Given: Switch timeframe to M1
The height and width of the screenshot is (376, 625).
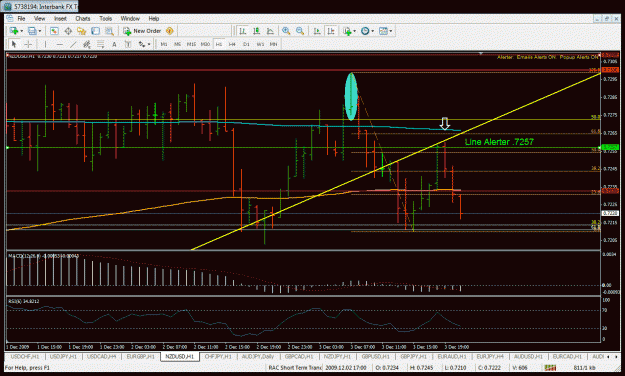Looking at the screenshot, I should pyautogui.click(x=164, y=44).
